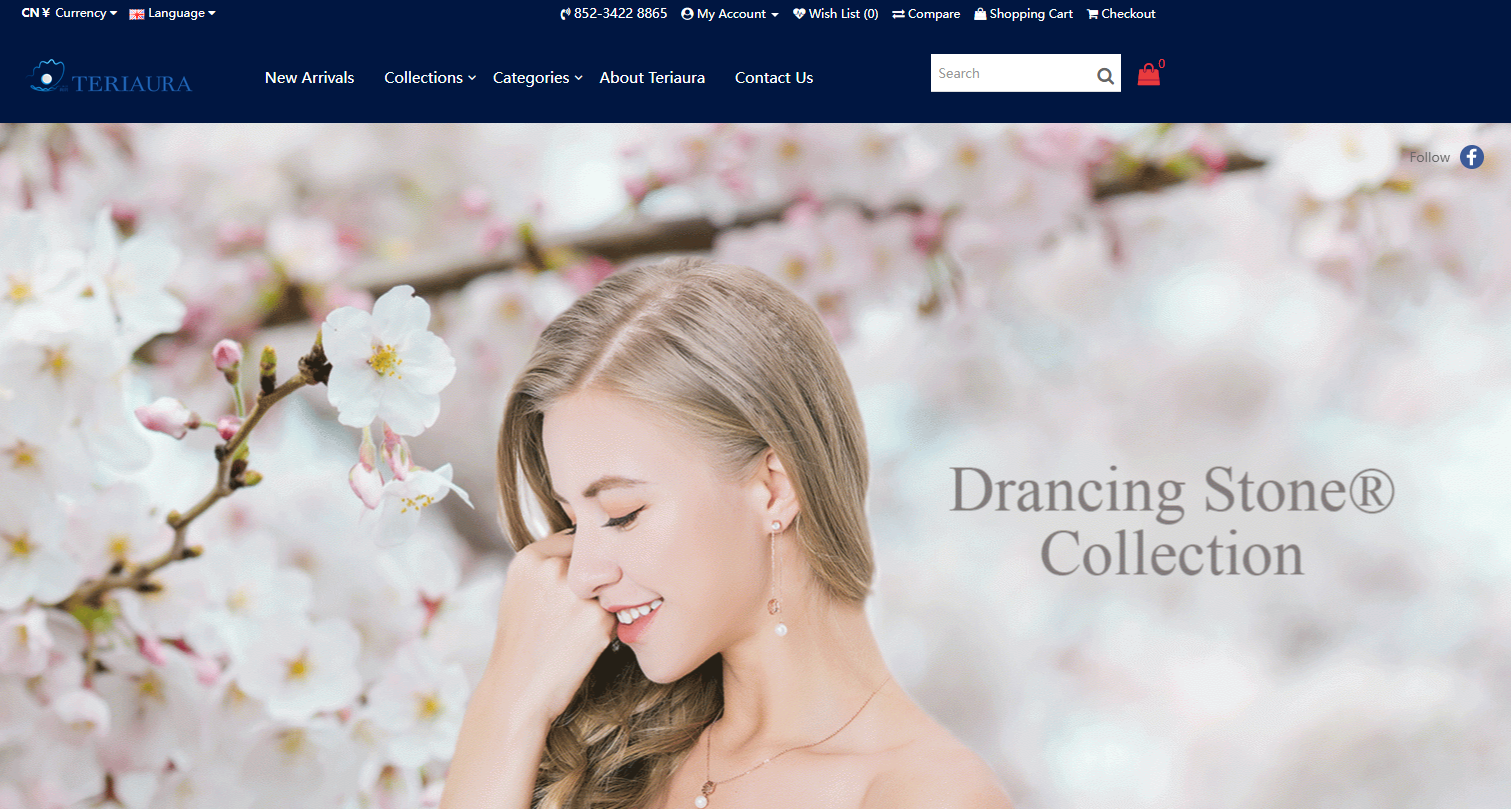This screenshot has height=809, width=1511.
Task: Click the Follow label
Action: [x=1429, y=157]
